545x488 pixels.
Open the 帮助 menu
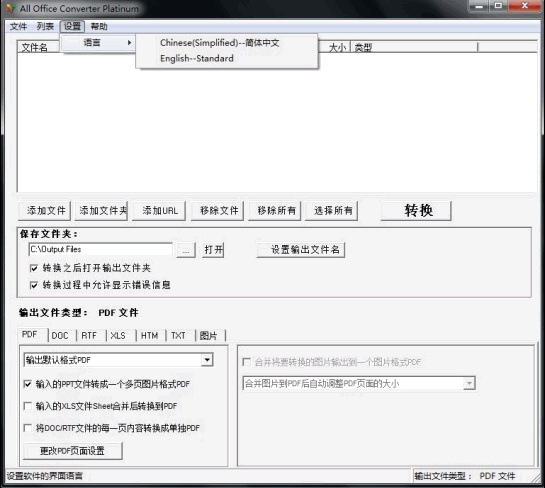(x=99, y=26)
